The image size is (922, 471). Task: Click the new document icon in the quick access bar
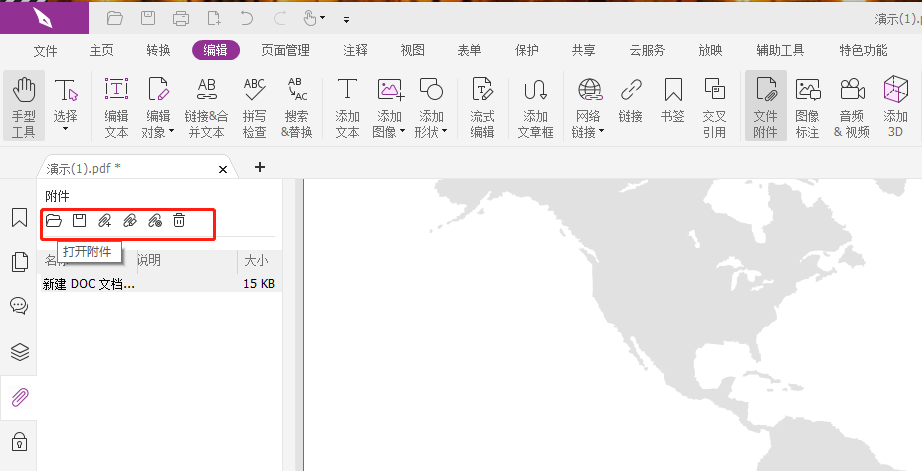pos(215,18)
